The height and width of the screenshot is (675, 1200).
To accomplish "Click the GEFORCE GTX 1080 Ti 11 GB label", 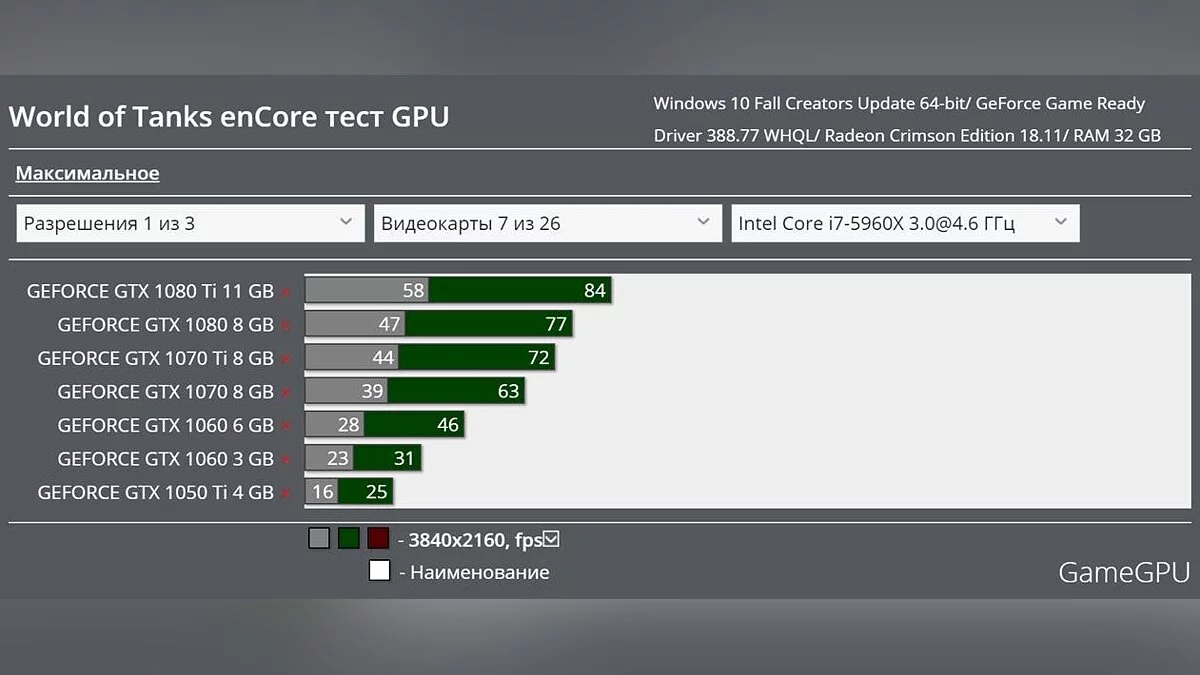I will pyautogui.click(x=150, y=292).
